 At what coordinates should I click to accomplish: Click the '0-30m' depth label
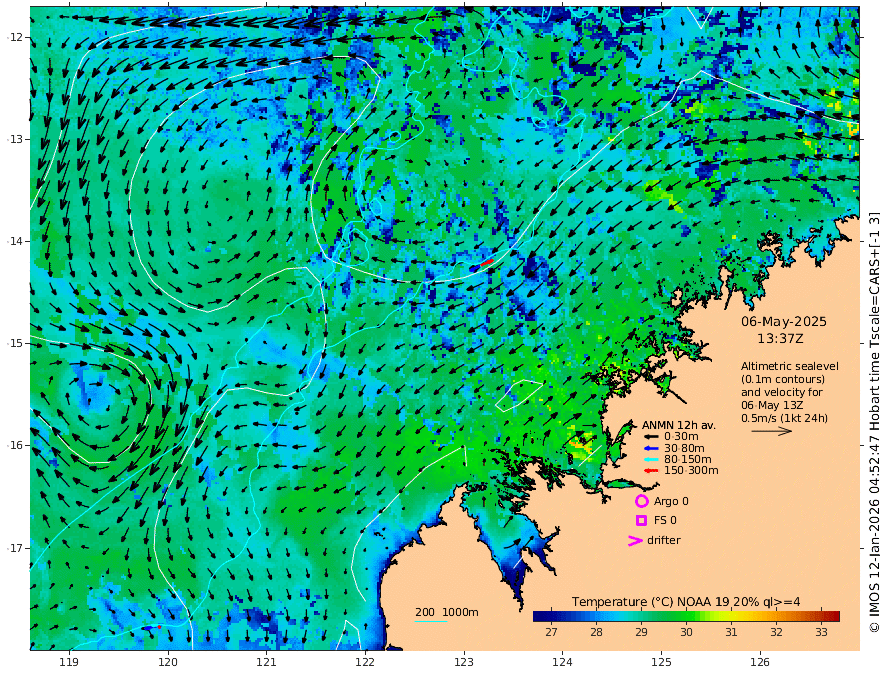point(681,437)
